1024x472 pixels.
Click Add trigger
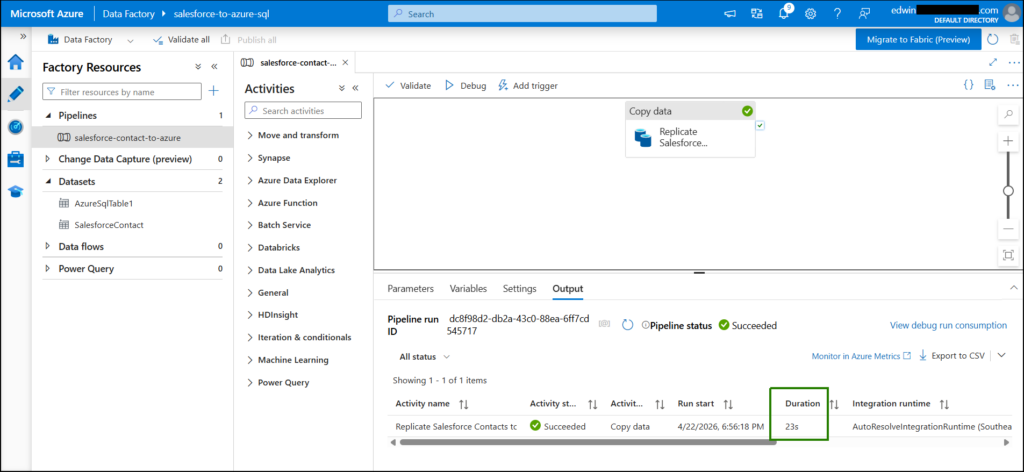pos(528,86)
